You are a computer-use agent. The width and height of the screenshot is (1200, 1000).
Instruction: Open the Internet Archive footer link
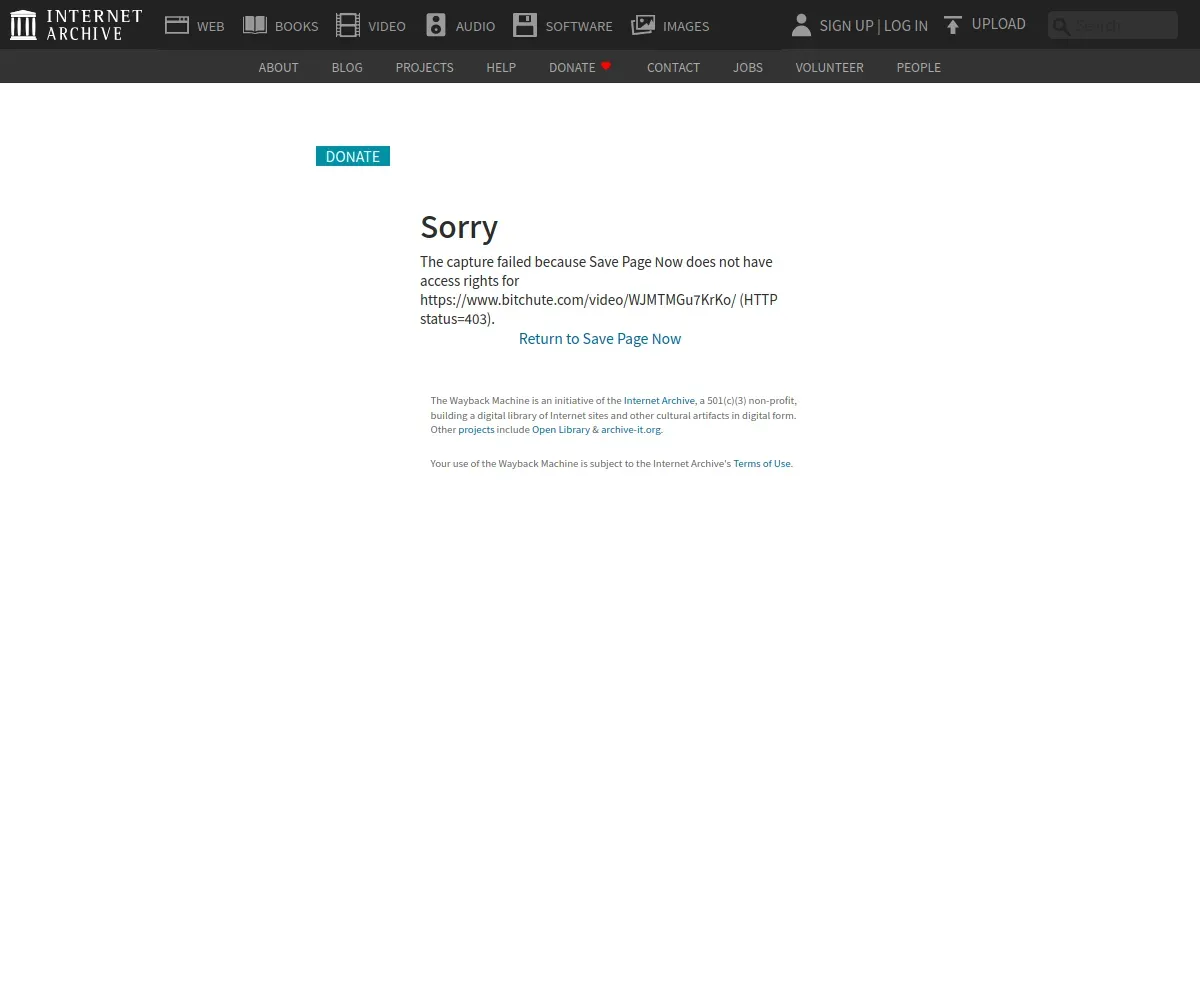click(x=659, y=400)
